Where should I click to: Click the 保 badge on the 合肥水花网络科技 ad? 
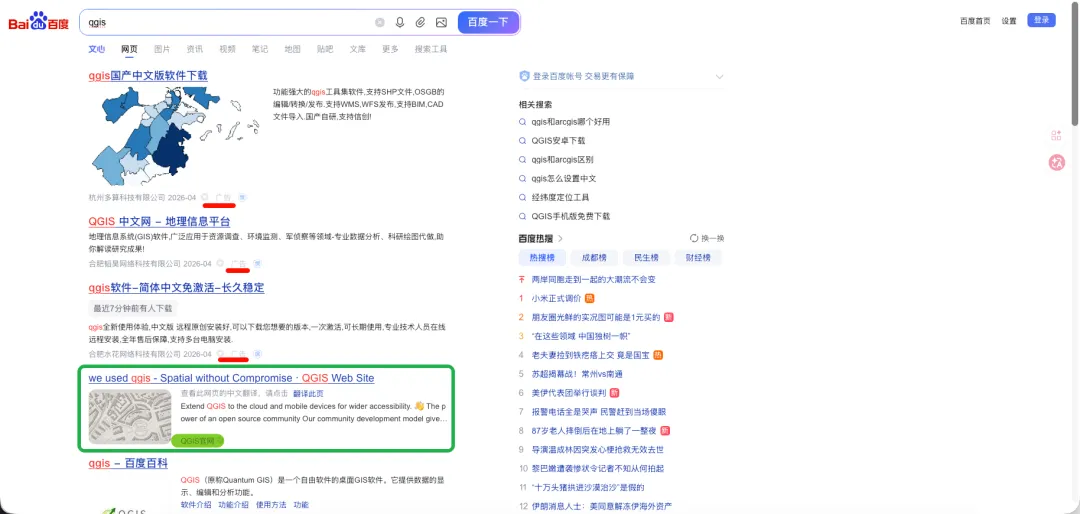(258, 353)
